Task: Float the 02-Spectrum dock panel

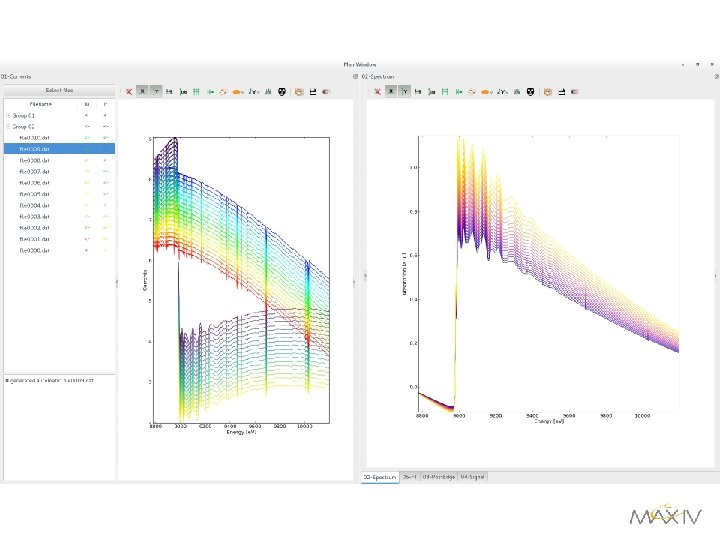Action: coord(717,77)
